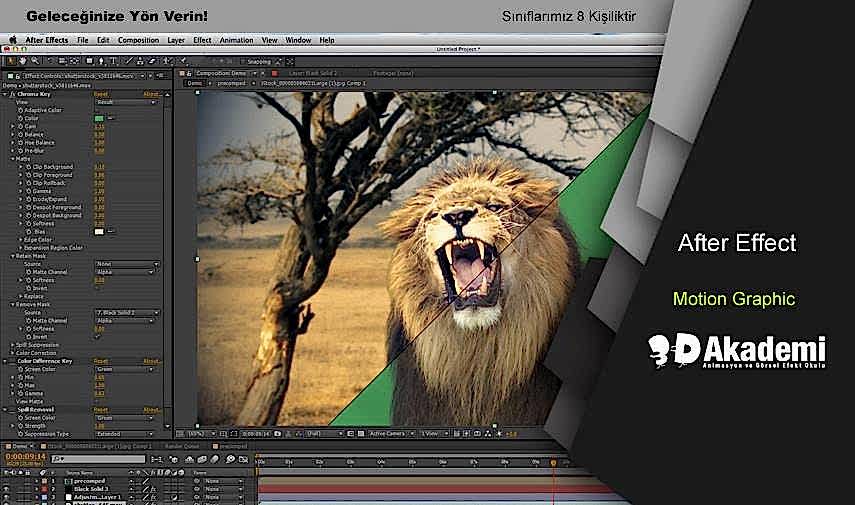Toggle visibility of Black Solid 3 layer
Viewport: 855px width, 505px height.
(x=6, y=489)
